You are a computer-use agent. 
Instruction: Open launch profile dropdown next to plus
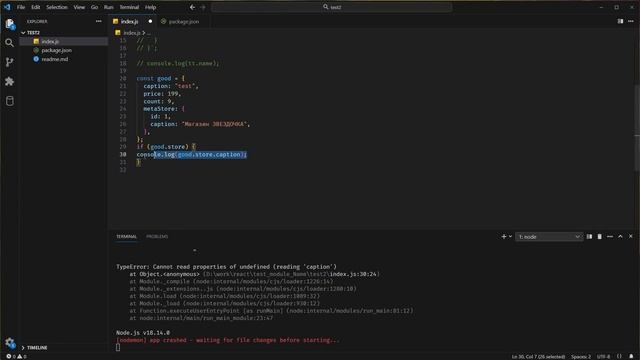coord(510,236)
